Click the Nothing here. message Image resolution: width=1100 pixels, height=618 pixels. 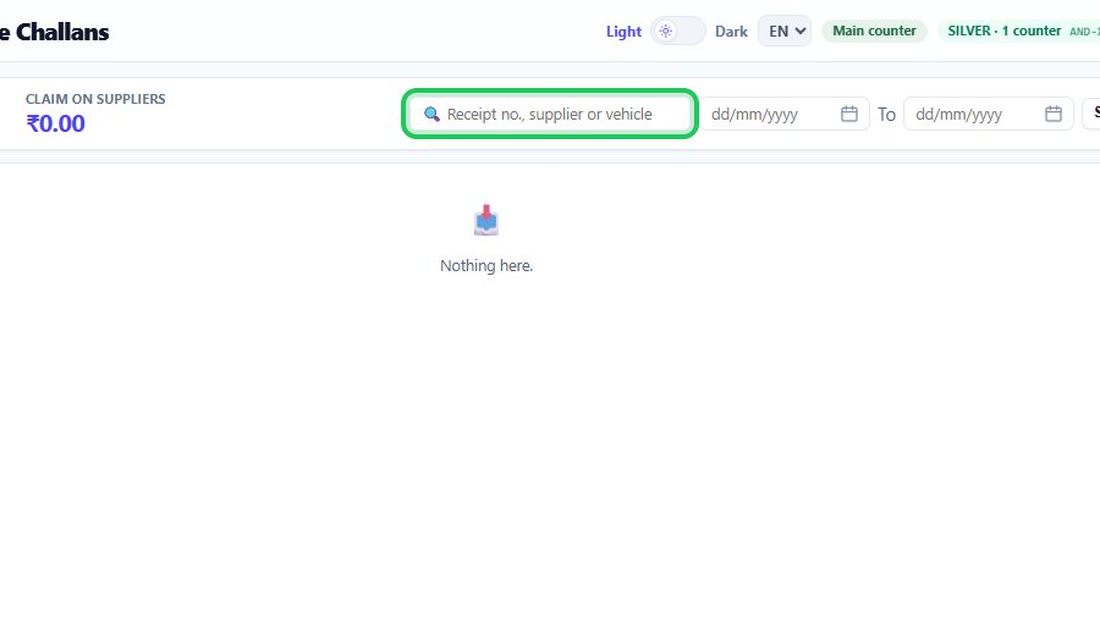pyautogui.click(x=486, y=266)
